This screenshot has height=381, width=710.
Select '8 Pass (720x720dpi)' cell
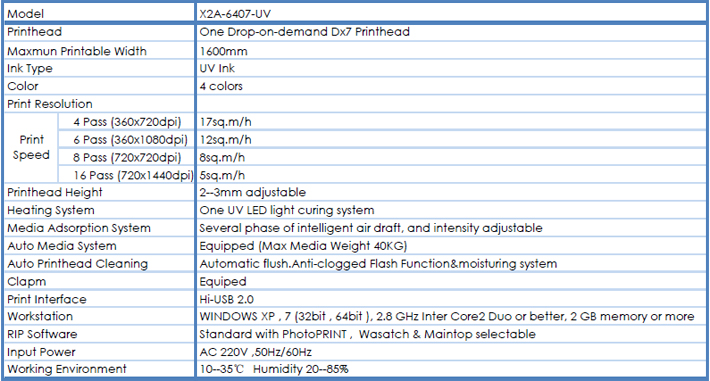(126, 157)
